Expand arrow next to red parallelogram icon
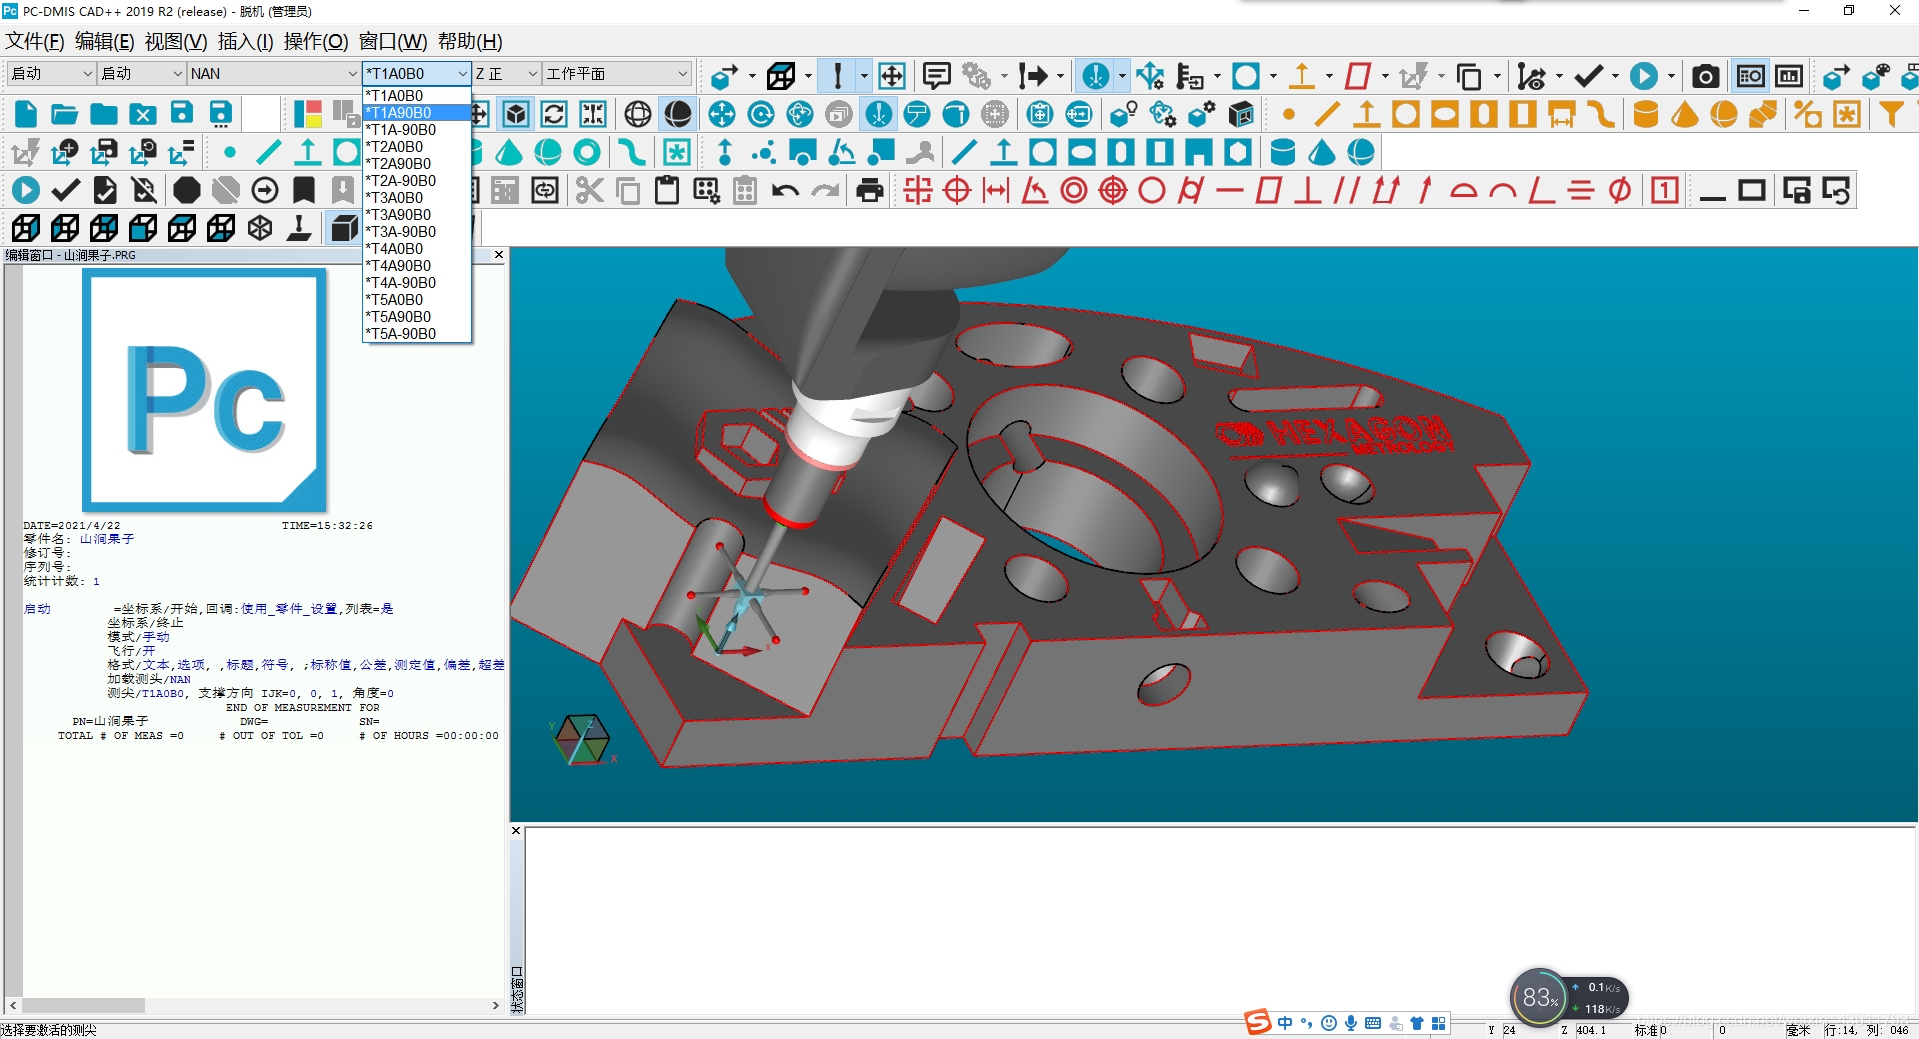1919x1039 pixels. [x=1385, y=76]
